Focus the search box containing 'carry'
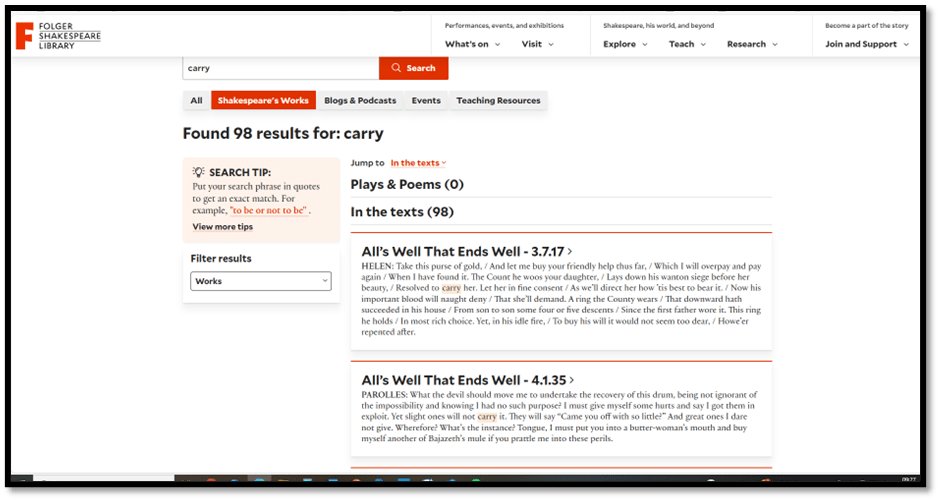939x500 pixels. tap(280, 68)
